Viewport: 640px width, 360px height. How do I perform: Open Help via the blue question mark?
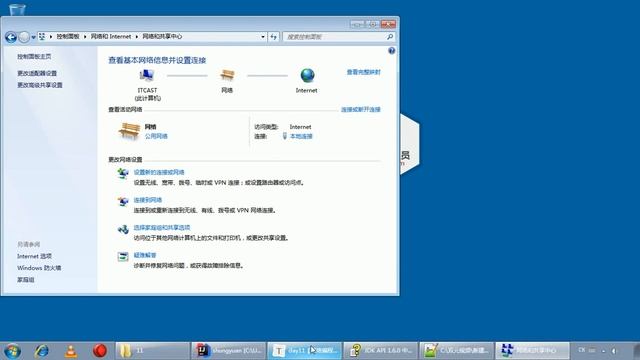tap(391, 51)
